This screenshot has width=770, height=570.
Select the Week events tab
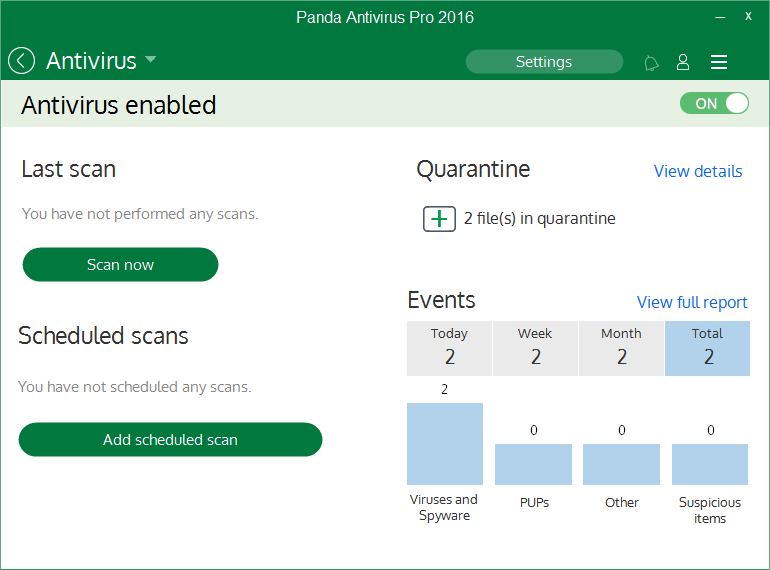pyautogui.click(x=535, y=347)
